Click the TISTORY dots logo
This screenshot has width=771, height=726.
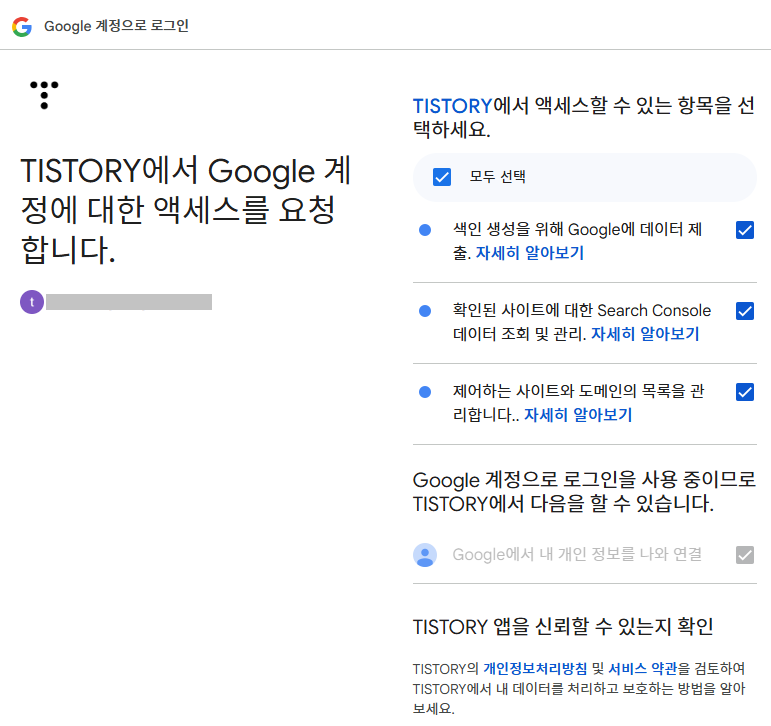44,95
